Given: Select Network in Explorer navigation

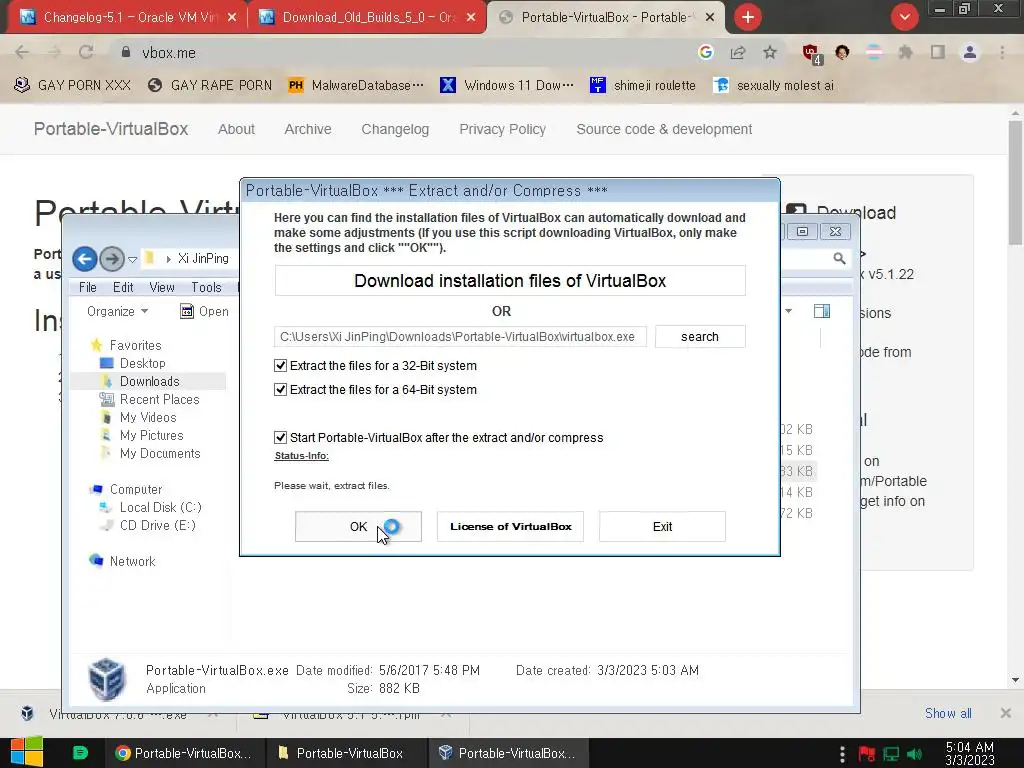Looking at the screenshot, I should pyautogui.click(x=133, y=561).
